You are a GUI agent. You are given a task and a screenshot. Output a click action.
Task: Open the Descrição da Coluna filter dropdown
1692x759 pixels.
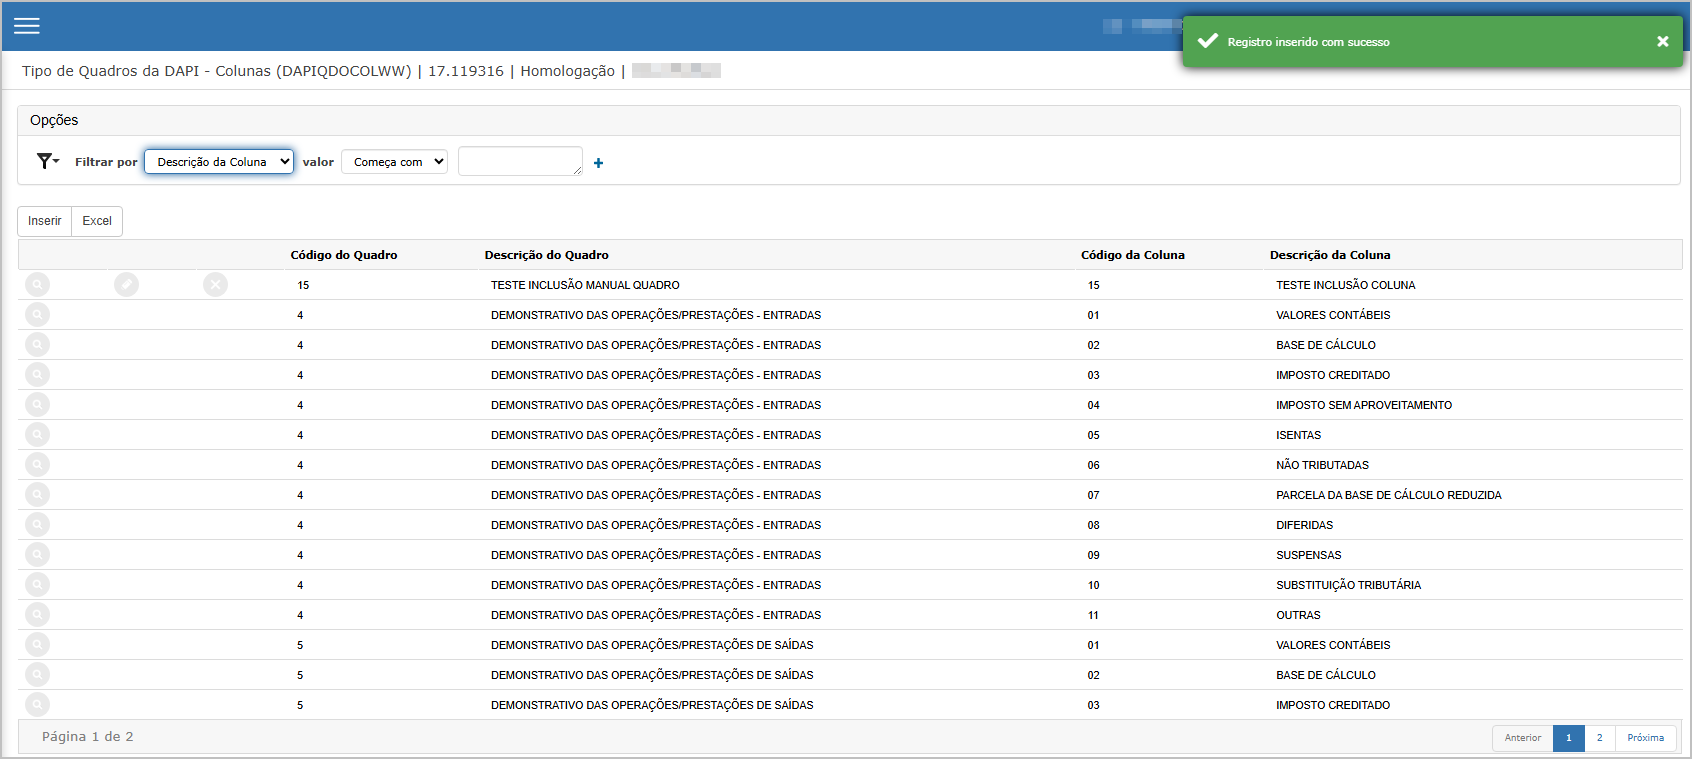(x=219, y=162)
